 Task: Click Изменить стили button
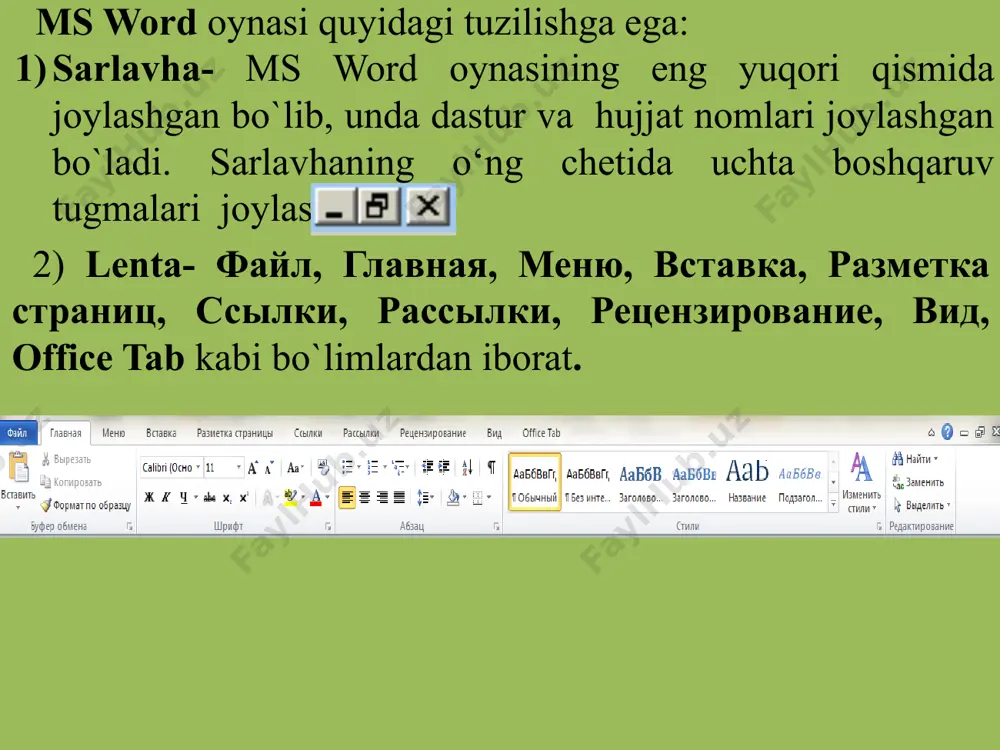(x=861, y=482)
